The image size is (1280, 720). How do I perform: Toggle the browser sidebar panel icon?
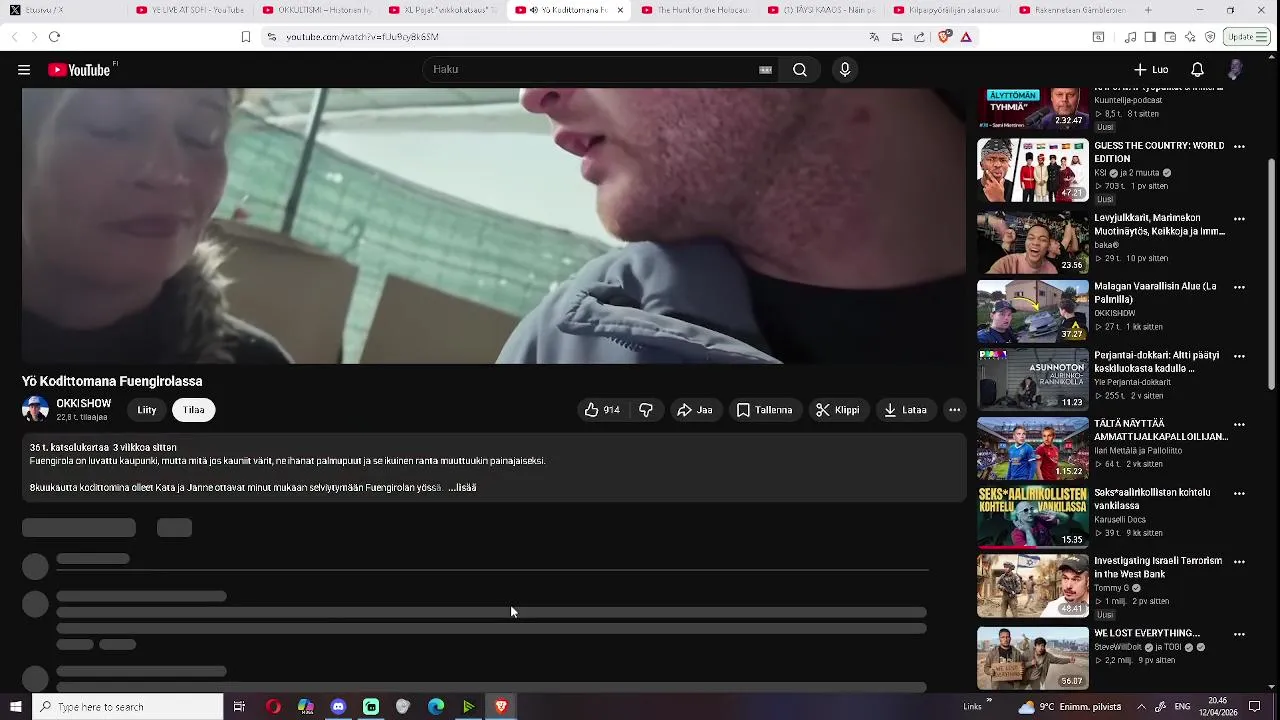coord(1150,37)
